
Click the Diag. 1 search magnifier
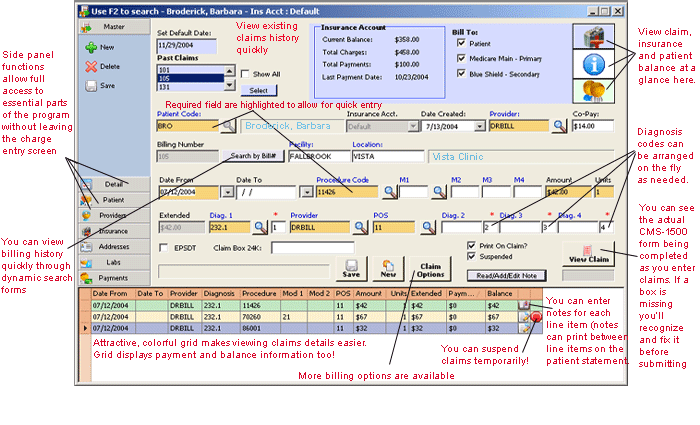(261, 228)
